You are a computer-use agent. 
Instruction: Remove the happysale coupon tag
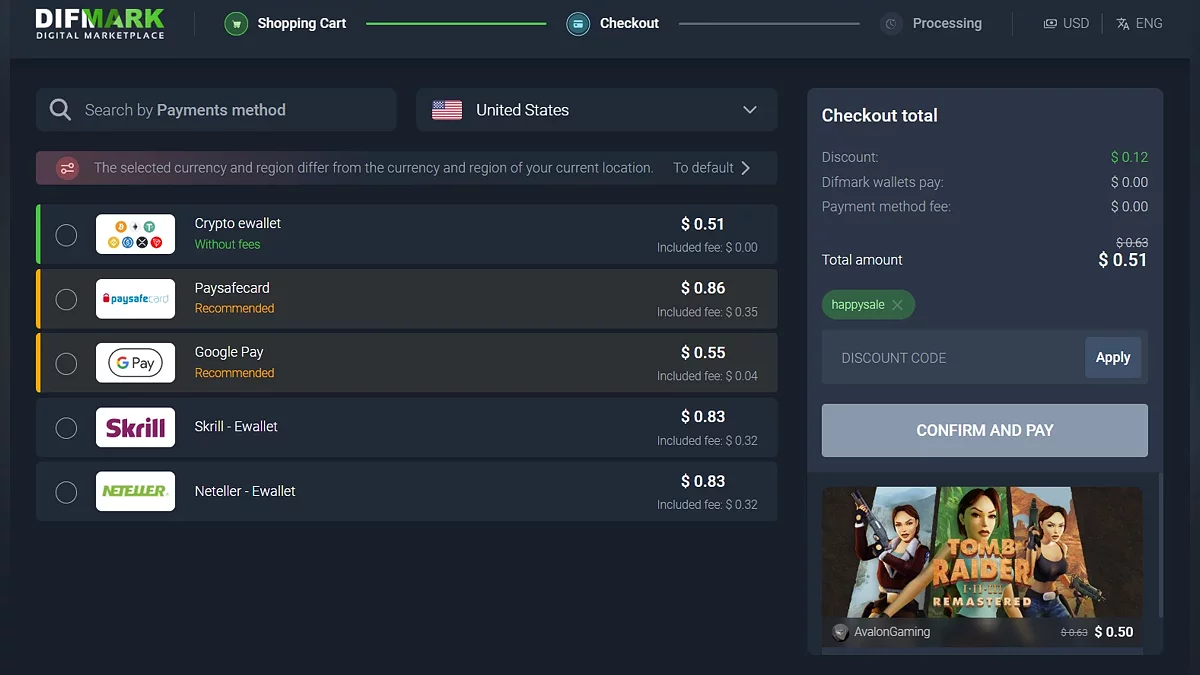click(897, 305)
